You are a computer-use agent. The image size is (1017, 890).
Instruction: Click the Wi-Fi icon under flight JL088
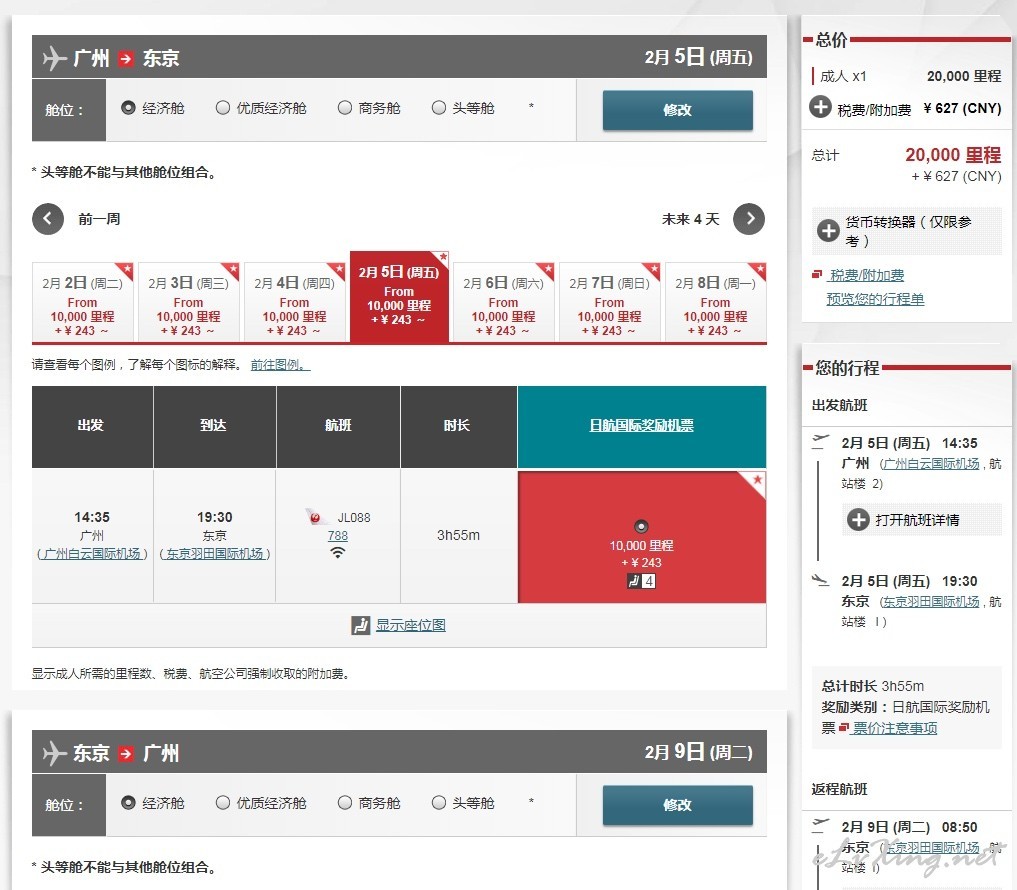(x=337, y=553)
